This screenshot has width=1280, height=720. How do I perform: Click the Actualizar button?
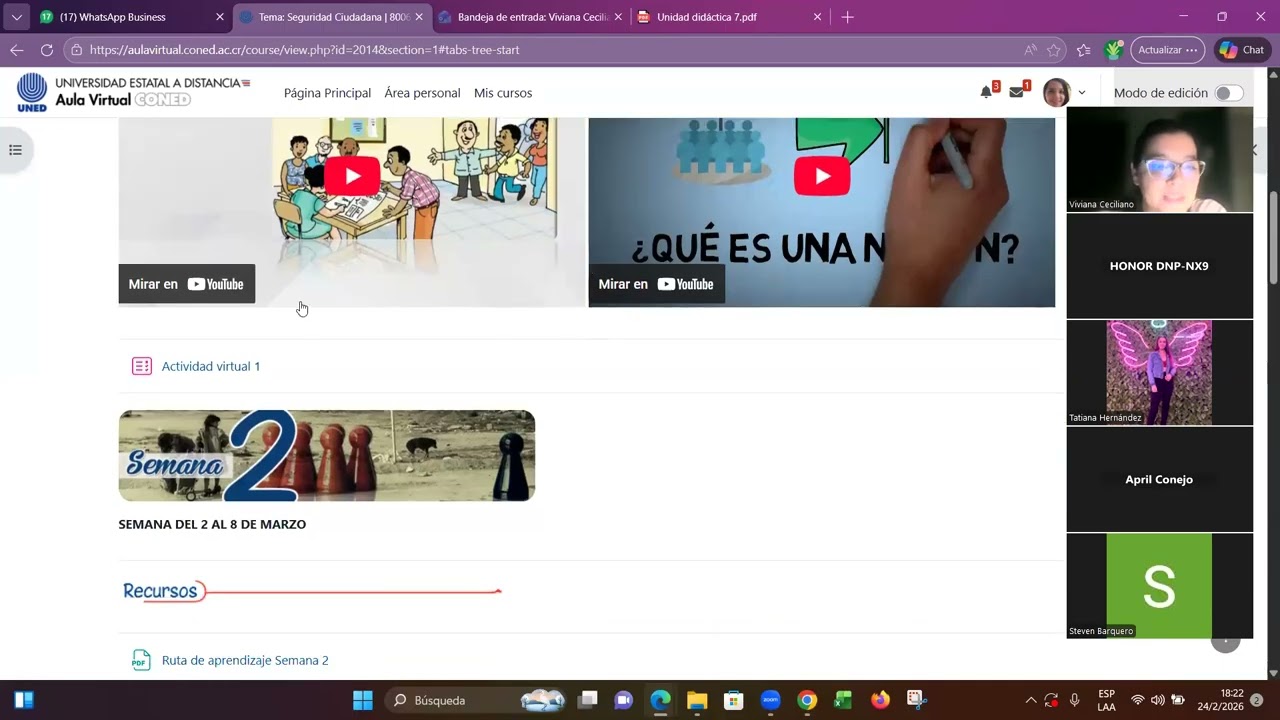(x=1167, y=50)
